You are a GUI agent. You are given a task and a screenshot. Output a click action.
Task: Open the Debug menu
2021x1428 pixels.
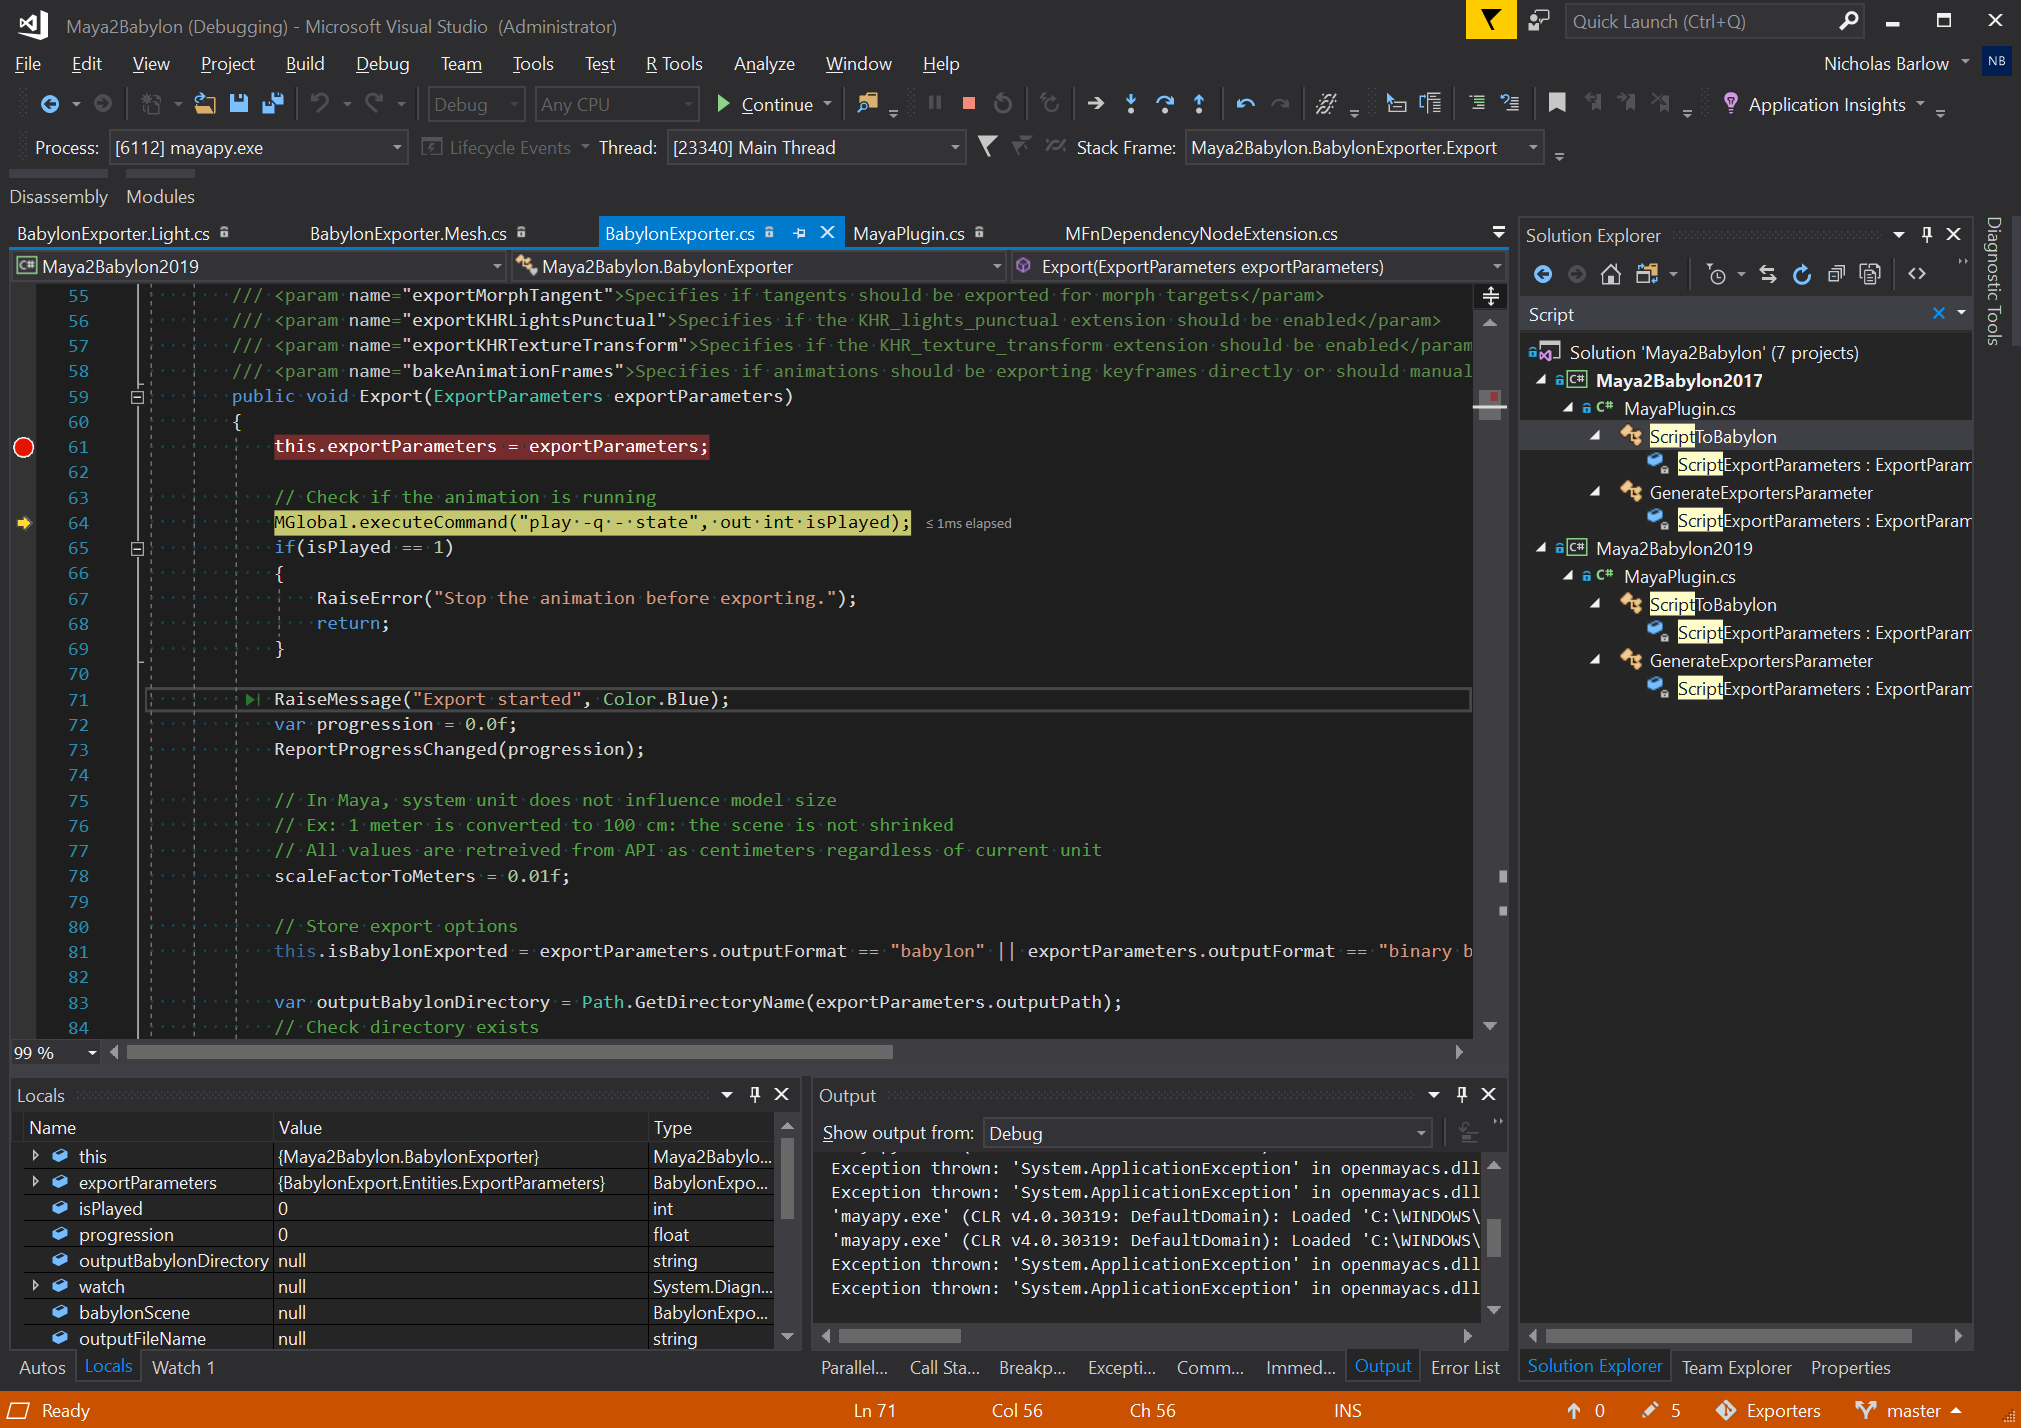coord(382,63)
